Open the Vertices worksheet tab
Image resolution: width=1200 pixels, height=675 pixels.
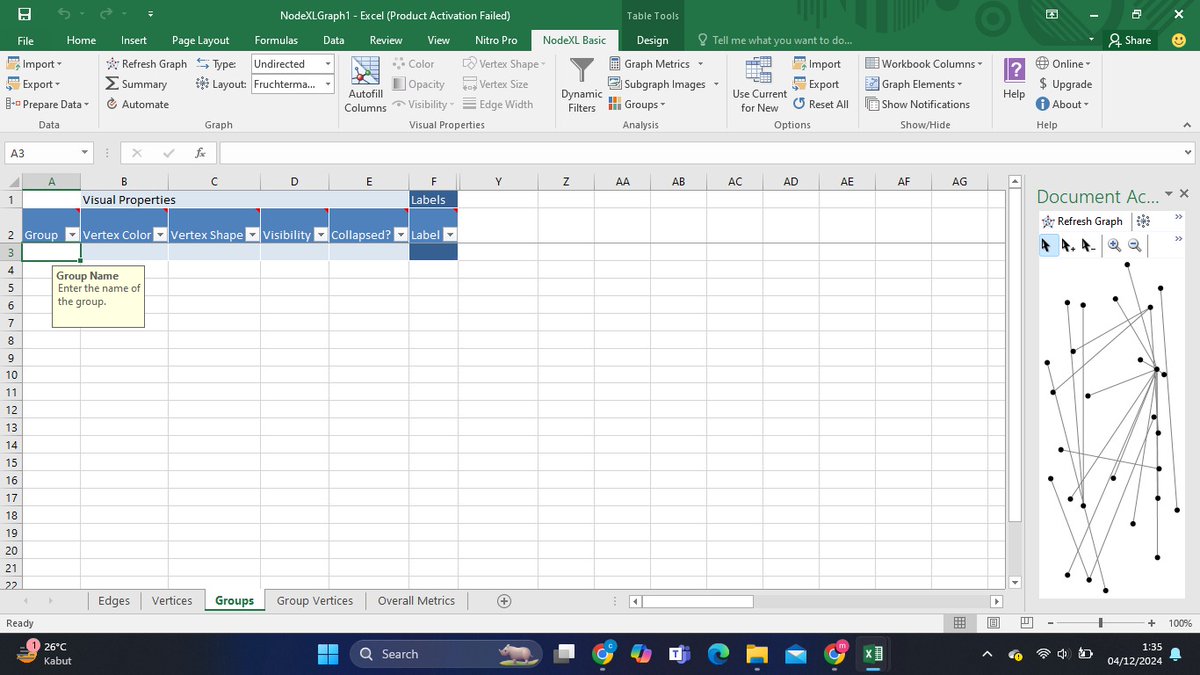[x=172, y=601]
